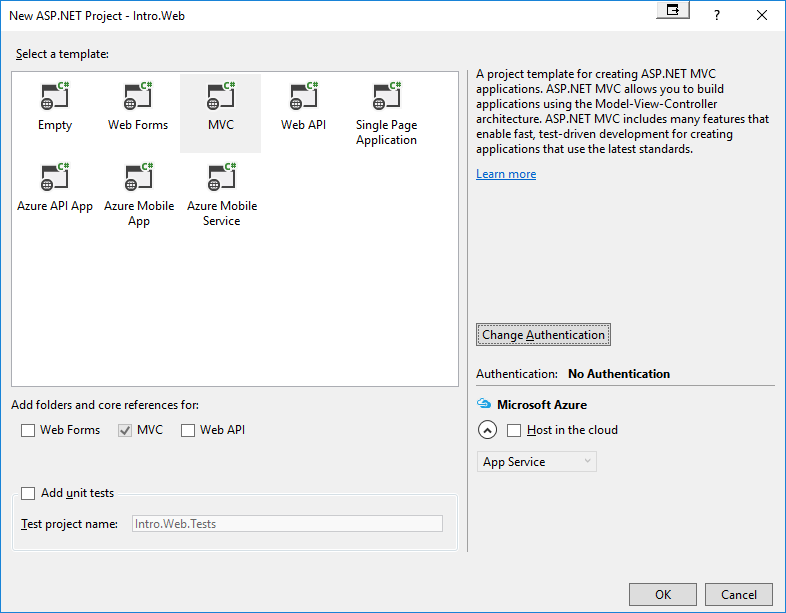Tick the Host in the cloud checkbox
This screenshot has height=613, width=786.
point(514,431)
